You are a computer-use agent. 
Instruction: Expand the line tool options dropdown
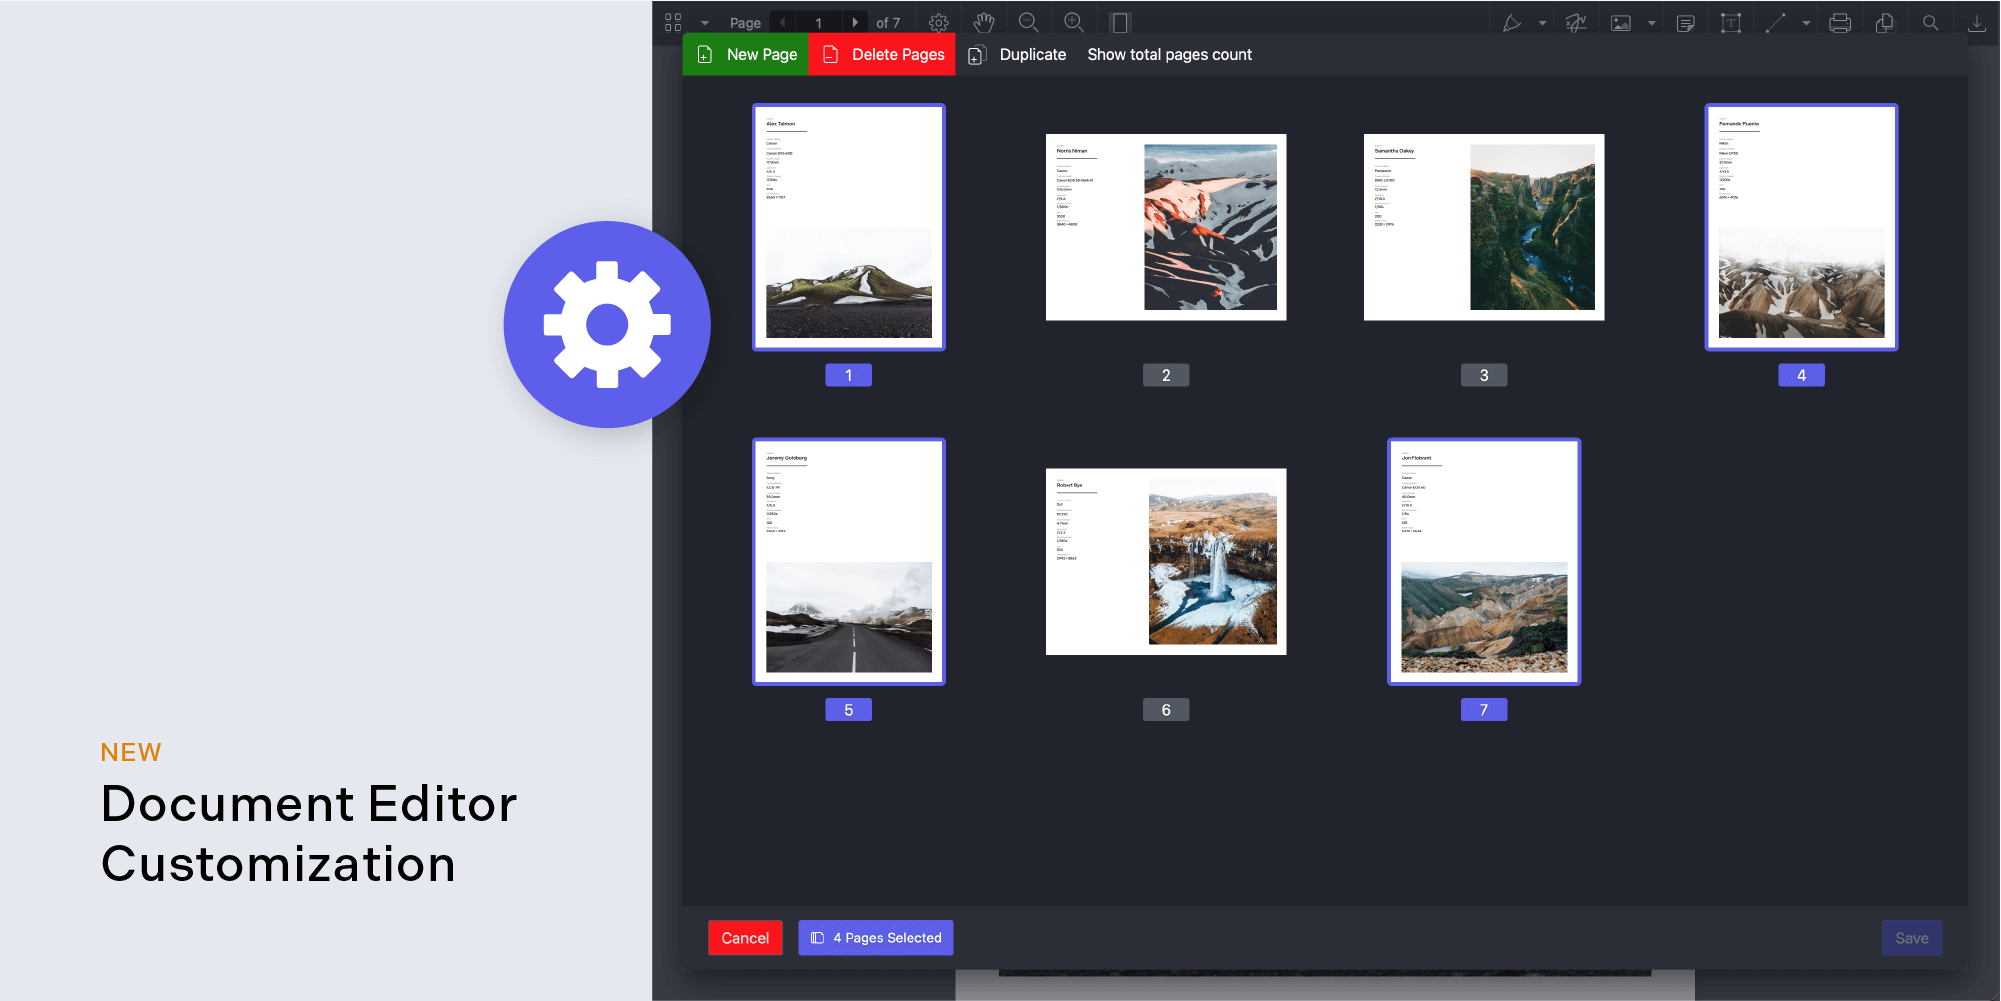(x=1806, y=21)
